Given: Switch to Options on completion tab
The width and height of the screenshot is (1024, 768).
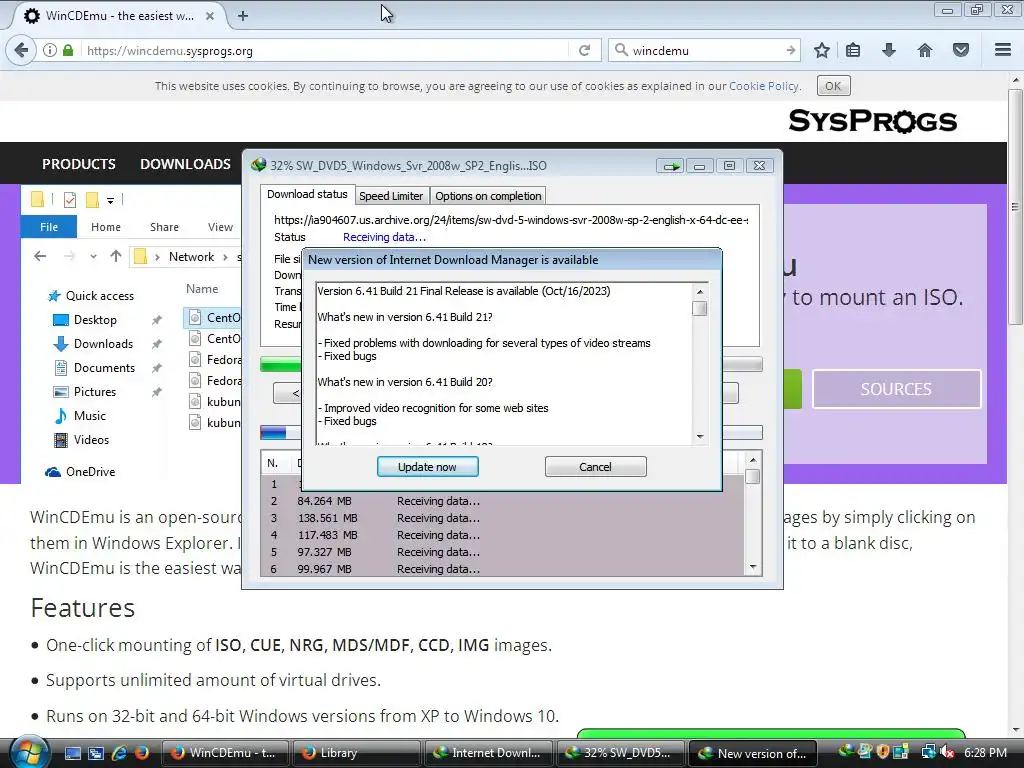Looking at the screenshot, I should (488, 196).
